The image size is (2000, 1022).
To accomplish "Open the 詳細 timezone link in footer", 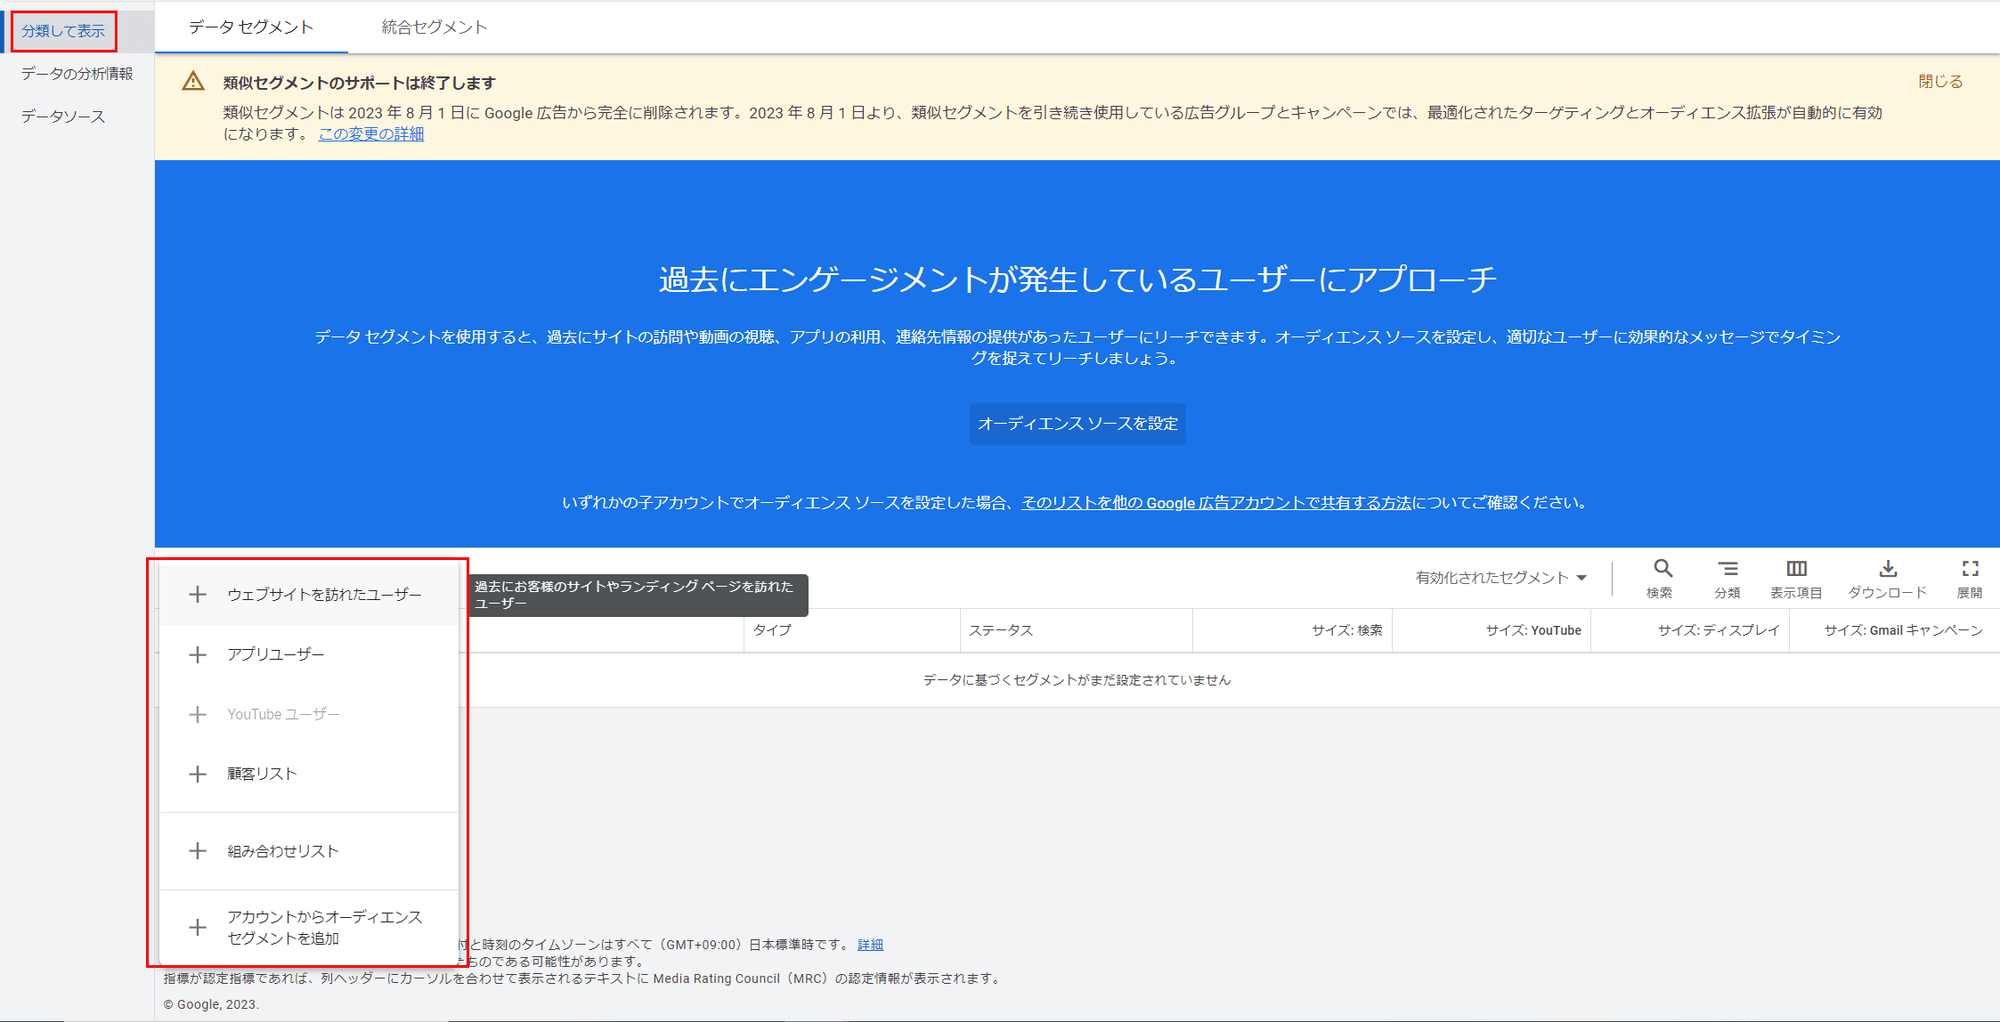I will tap(870, 945).
